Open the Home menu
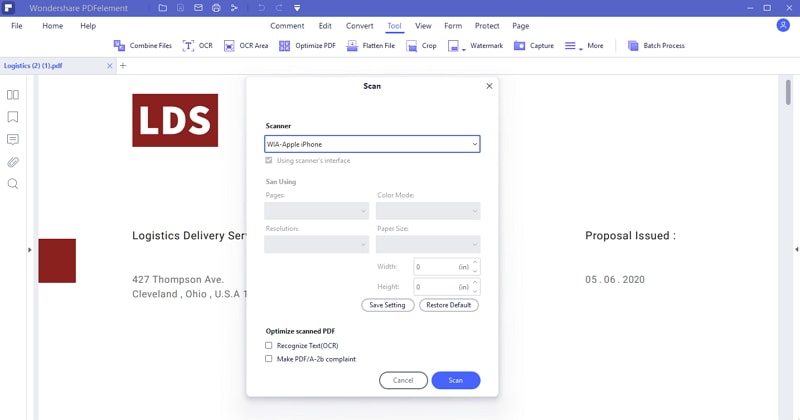The width and height of the screenshot is (800, 420). pyautogui.click(x=53, y=26)
